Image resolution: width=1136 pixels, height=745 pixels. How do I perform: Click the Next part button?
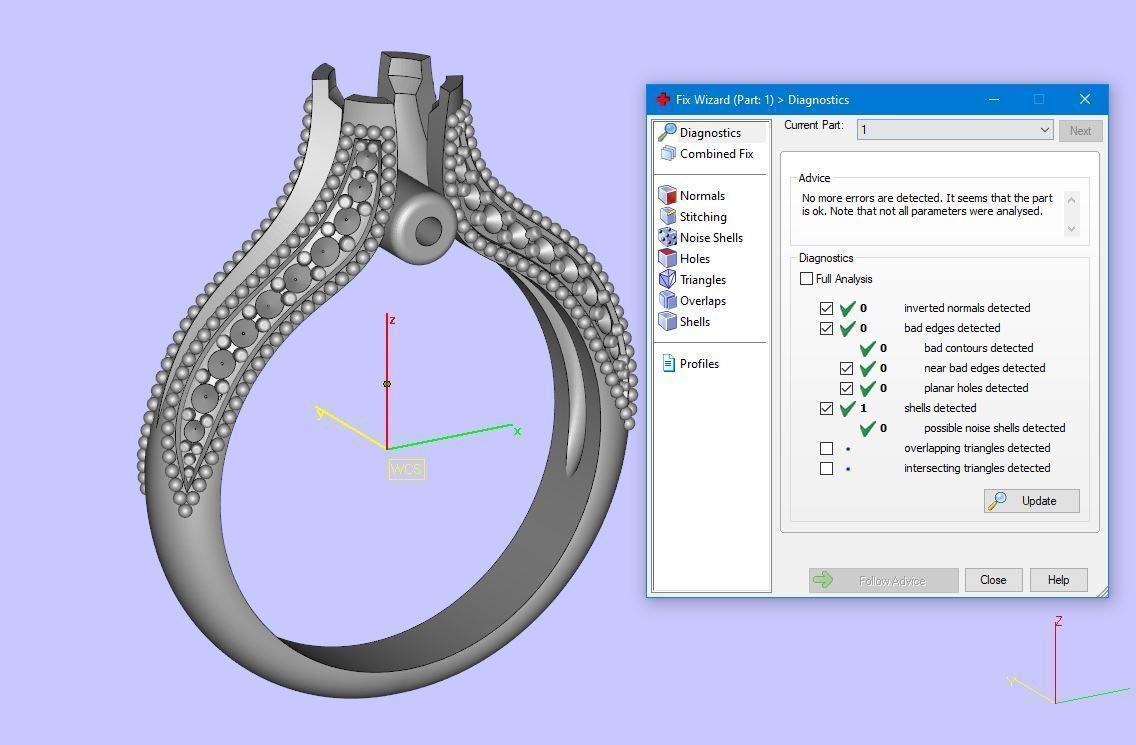[x=1080, y=130]
